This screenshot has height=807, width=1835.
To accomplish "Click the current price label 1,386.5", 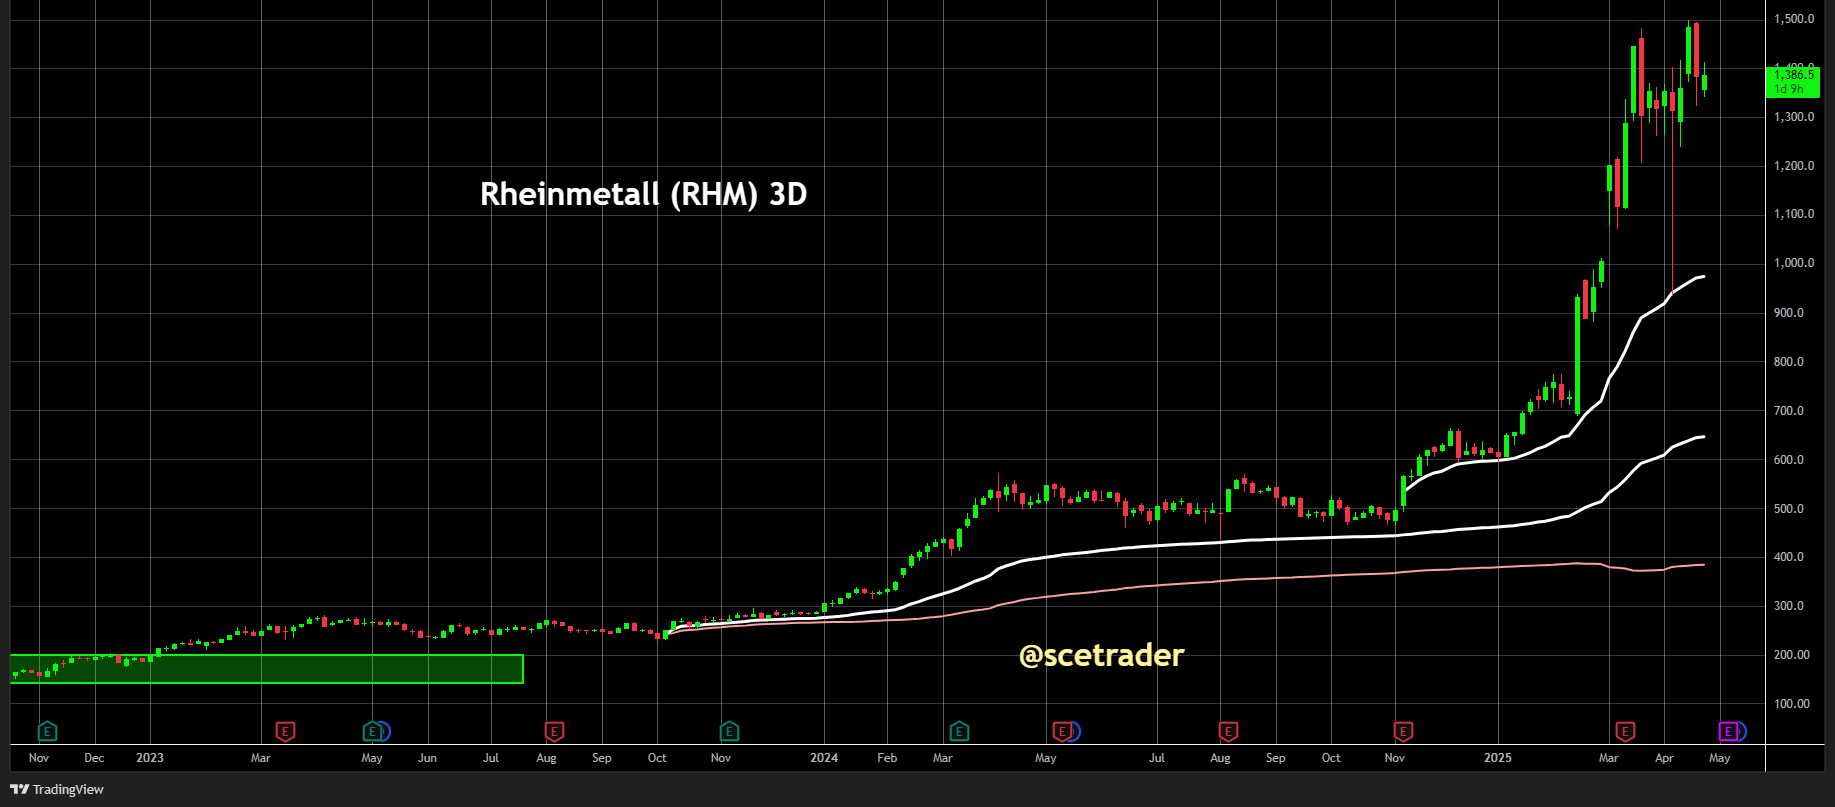I will 1794,75.
